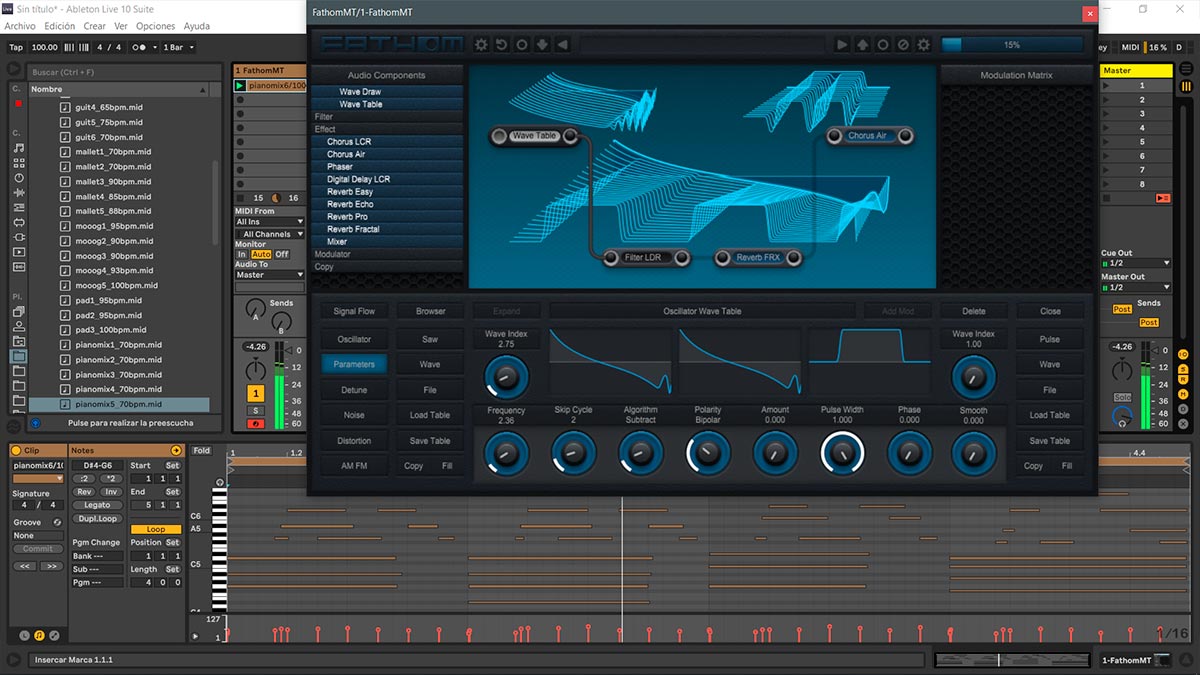This screenshot has width=1200, height=675.
Task: Open the Cue Out 1/2 dropdown
Action: coord(1136,264)
